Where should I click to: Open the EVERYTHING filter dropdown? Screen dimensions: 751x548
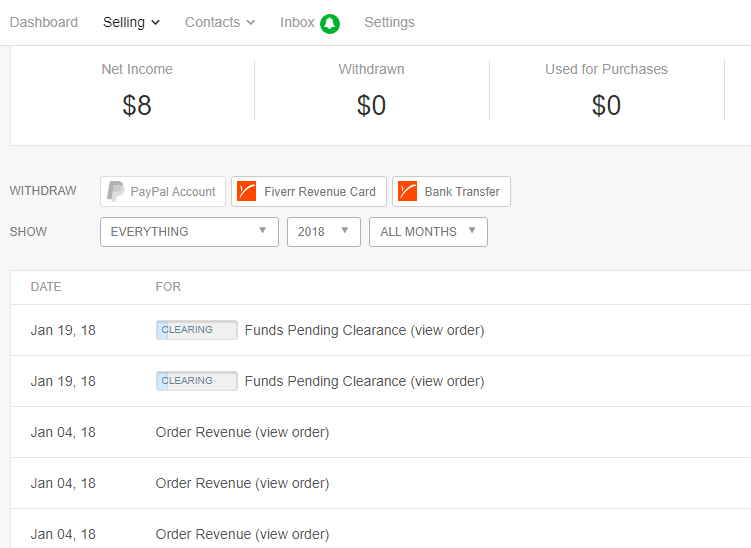189,232
